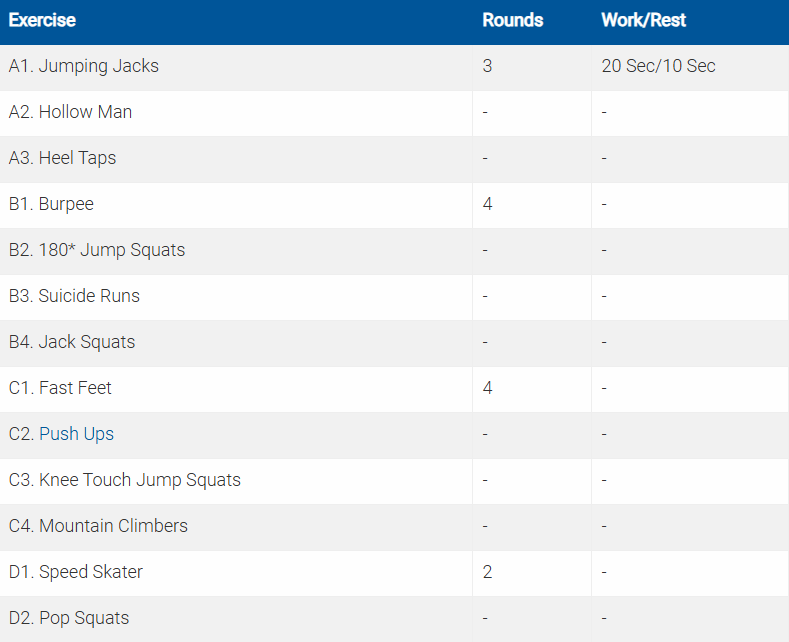This screenshot has height=642, width=789.
Task: Click the B1. Burpee exercise name
Action: (51, 204)
